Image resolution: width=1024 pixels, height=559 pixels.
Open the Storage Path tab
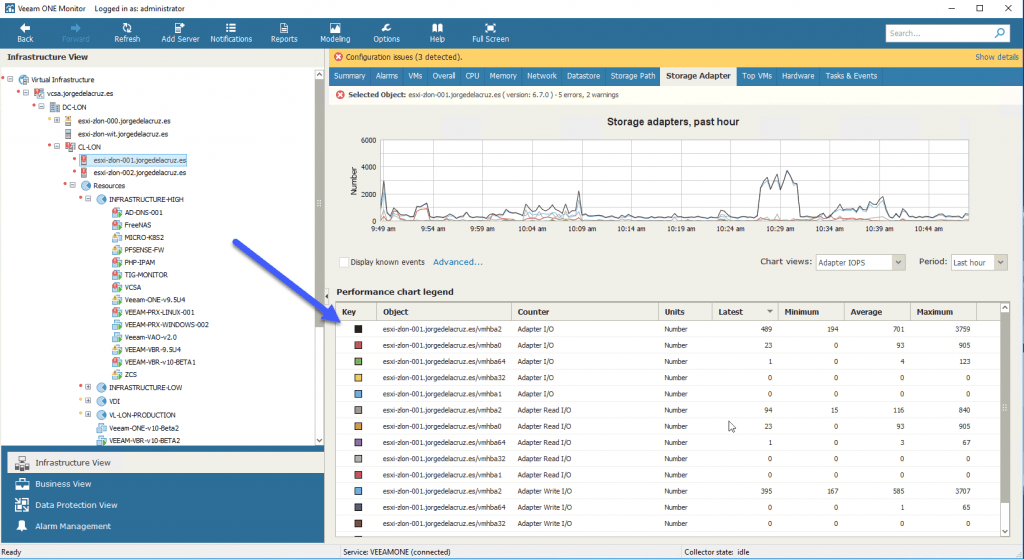pos(632,76)
